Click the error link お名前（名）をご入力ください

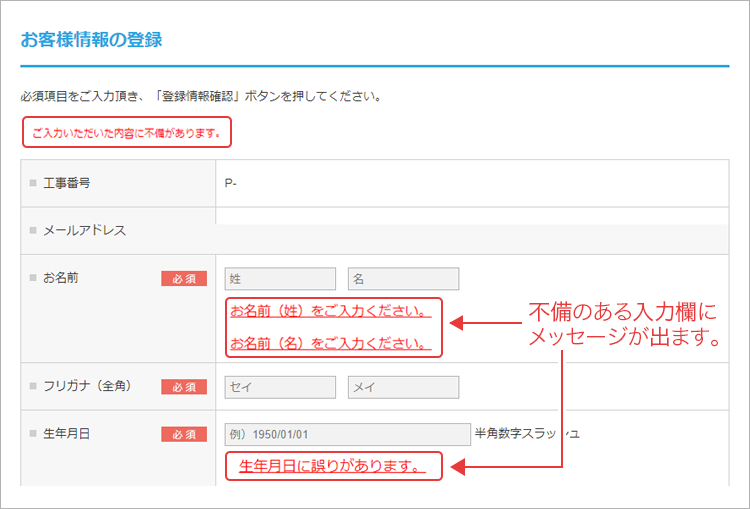click(330, 344)
